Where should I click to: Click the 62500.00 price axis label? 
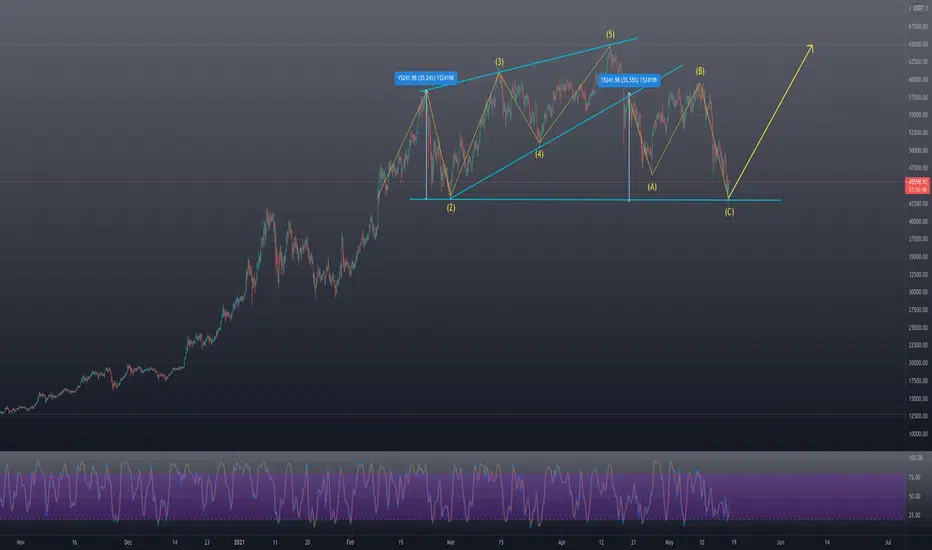(x=918, y=62)
